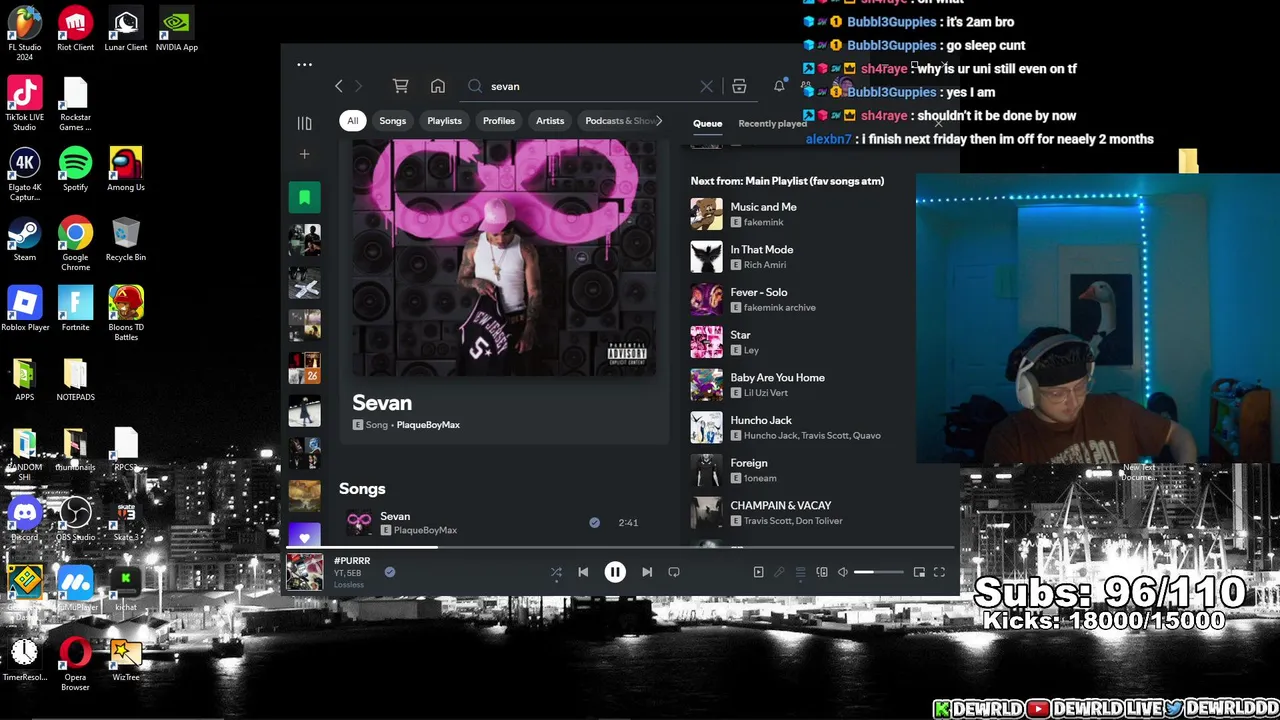Viewport: 1280px width, 720px height.
Task: Open the Sevan album cover art
Action: click(504, 258)
